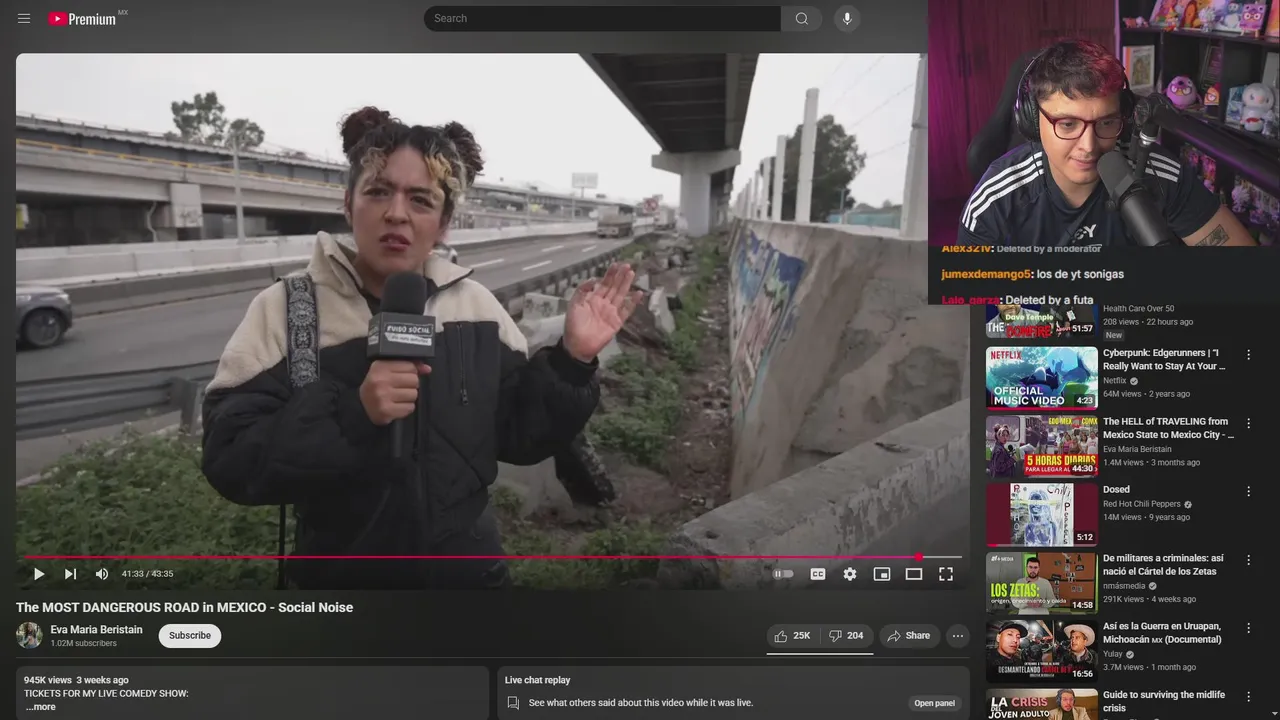
Task: Open Eva Maria Beristain channel avatar
Action: click(x=29, y=636)
